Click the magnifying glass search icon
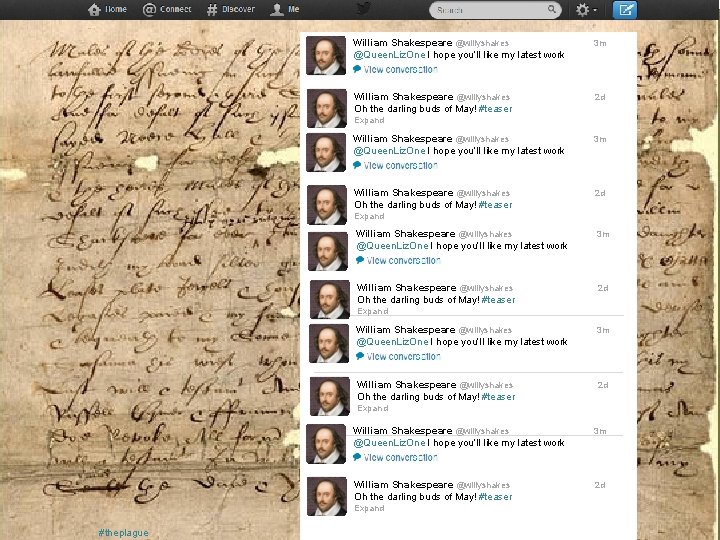The width and height of the screenshot is (720, 540). 551,9
